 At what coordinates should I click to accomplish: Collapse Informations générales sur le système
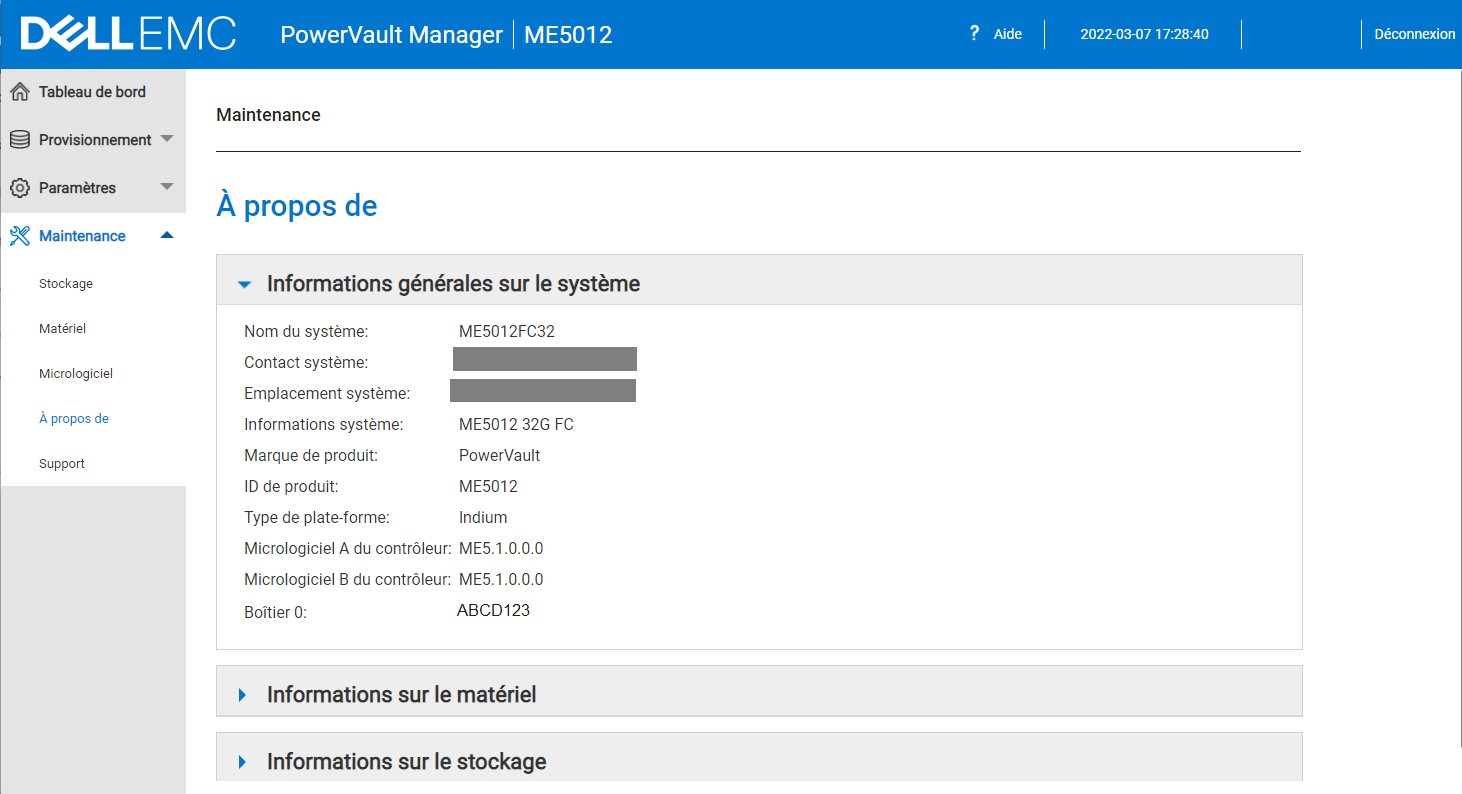243,283
